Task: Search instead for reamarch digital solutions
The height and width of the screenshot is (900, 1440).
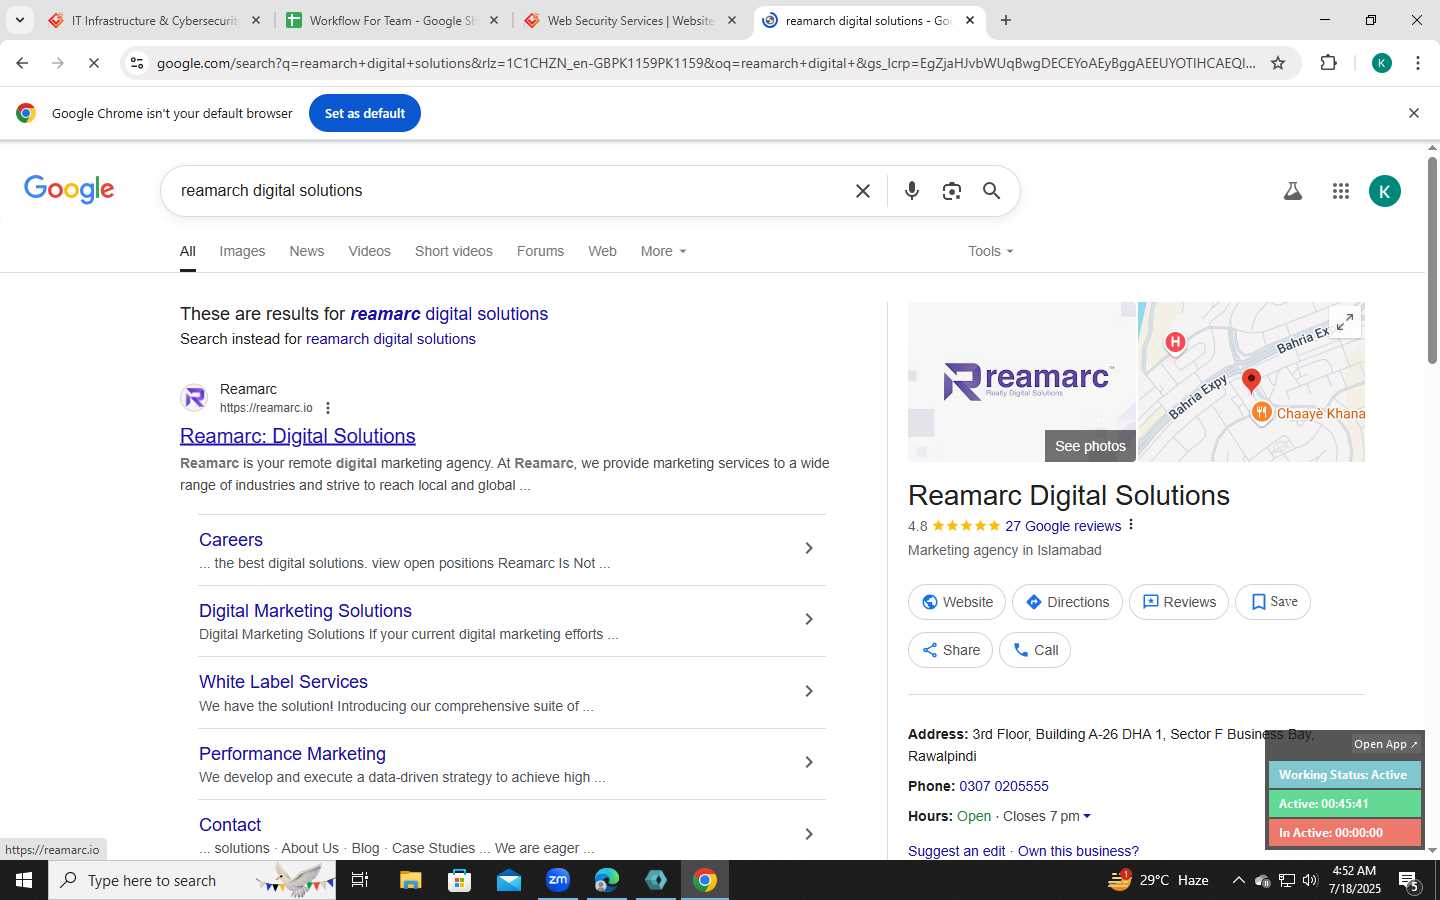Action: point(391,339)
